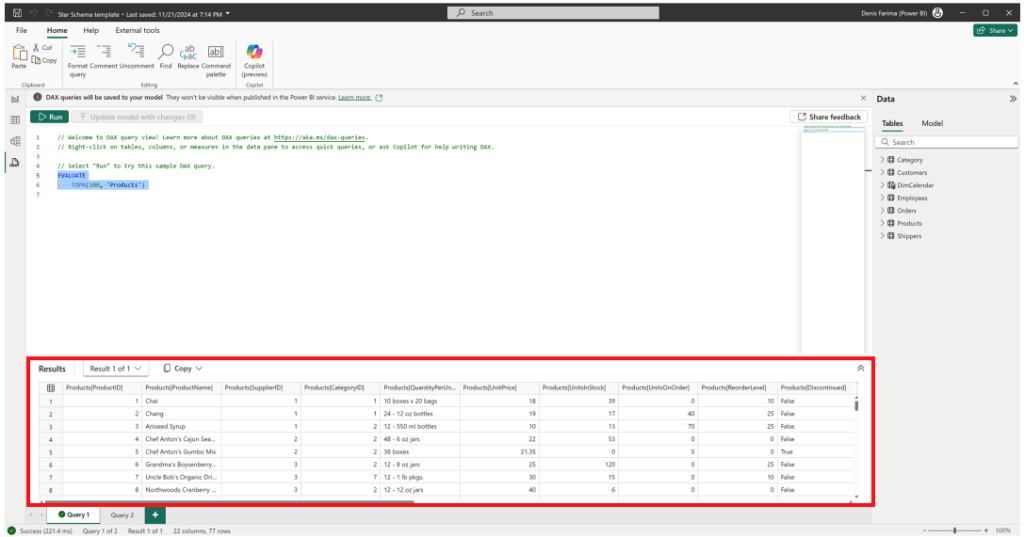Click the Share feedback button

828,117
